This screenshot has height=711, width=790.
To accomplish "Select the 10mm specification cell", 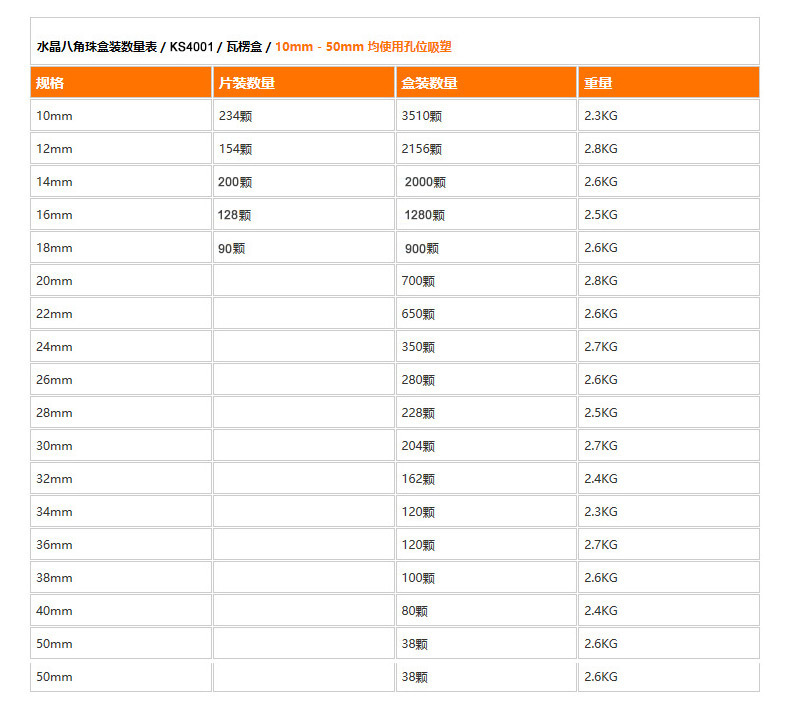I will [x=54, y=116].
